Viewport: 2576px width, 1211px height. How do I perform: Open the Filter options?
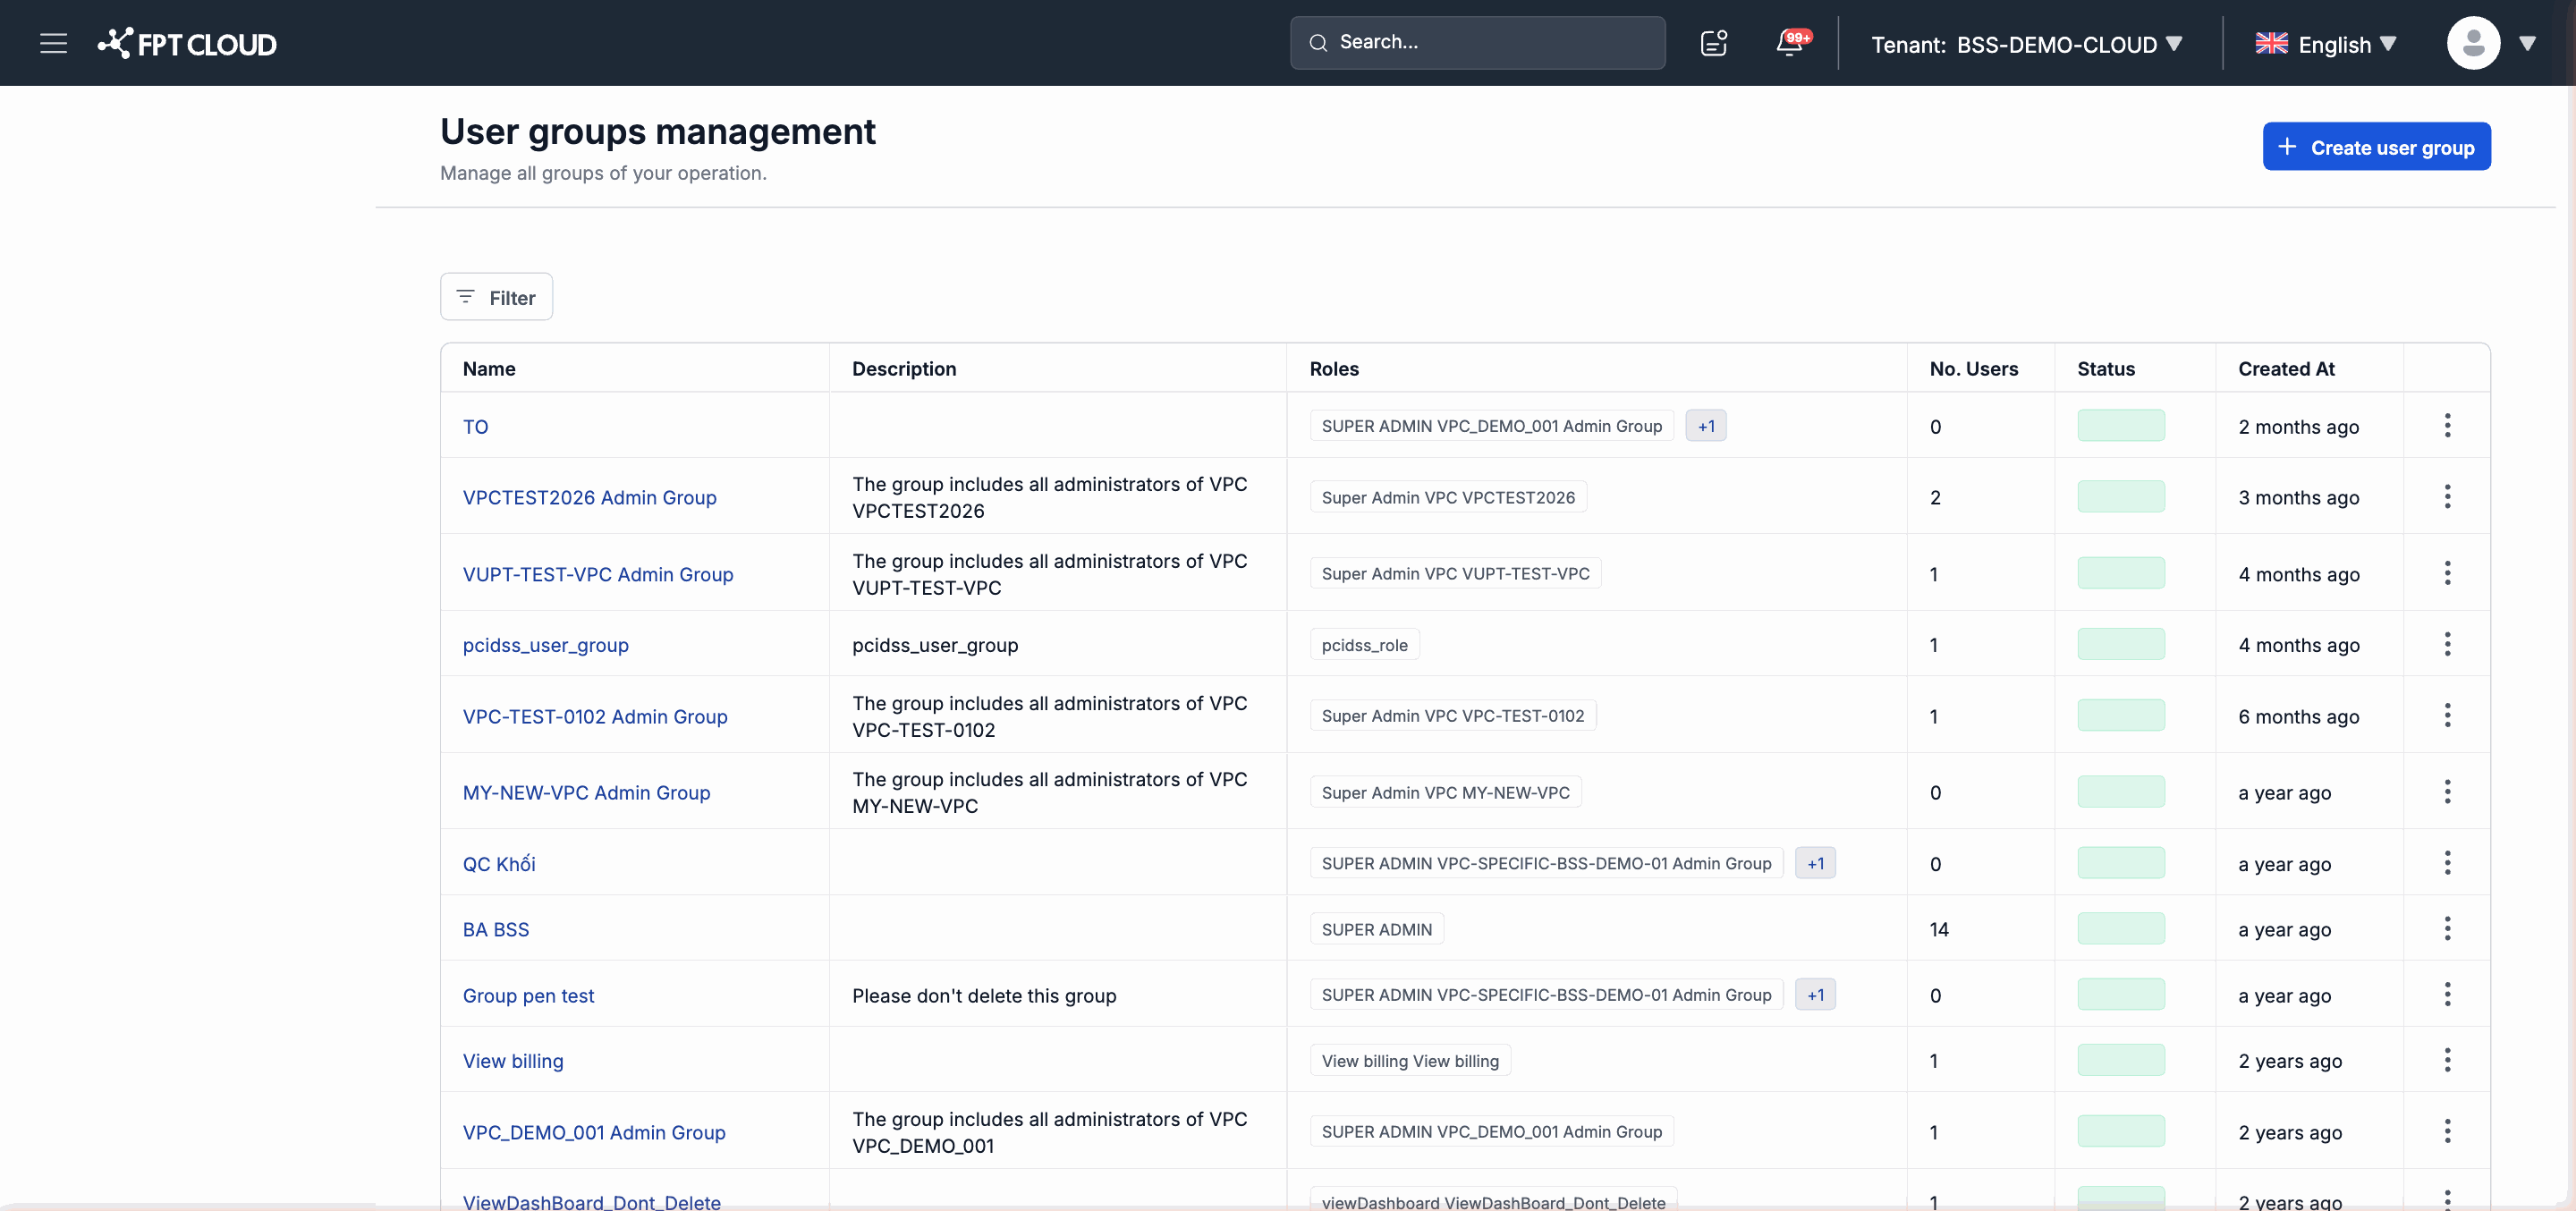pyautogui.click(x=496, y=297)
